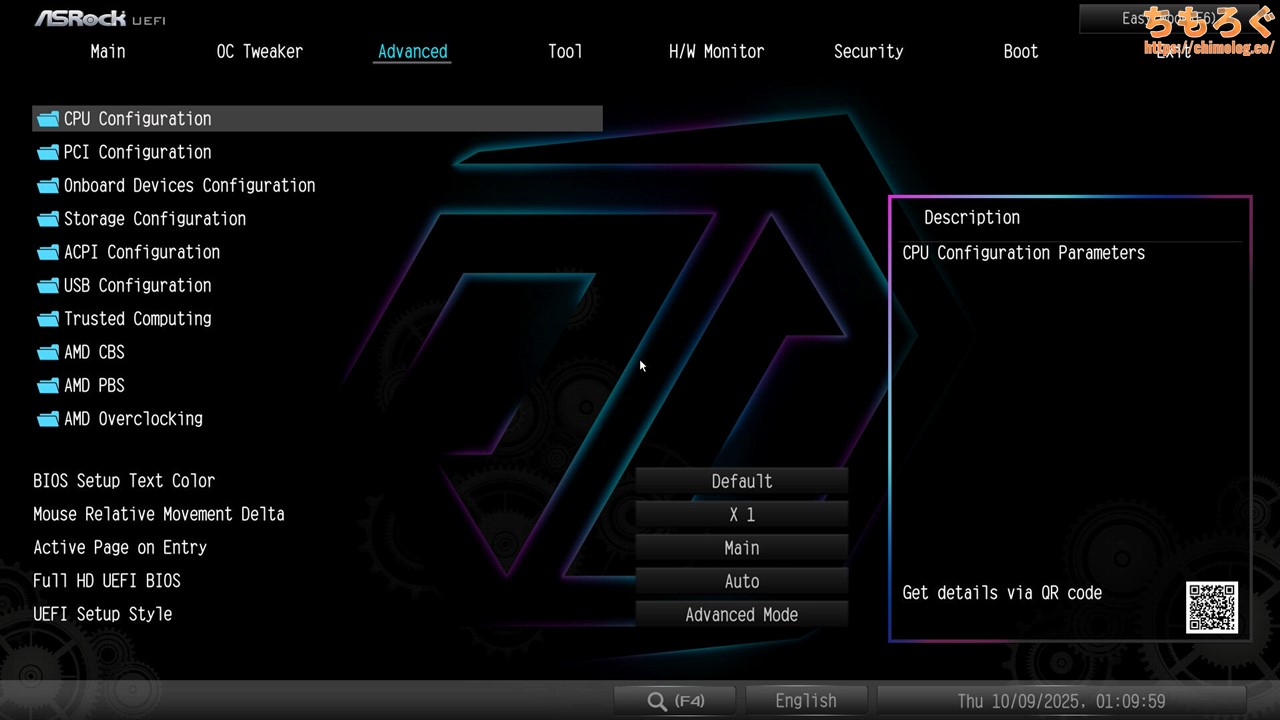Go to the H/W Monitor tab
The width and height of the screenshot is (1280, 720).
[716, 52]
